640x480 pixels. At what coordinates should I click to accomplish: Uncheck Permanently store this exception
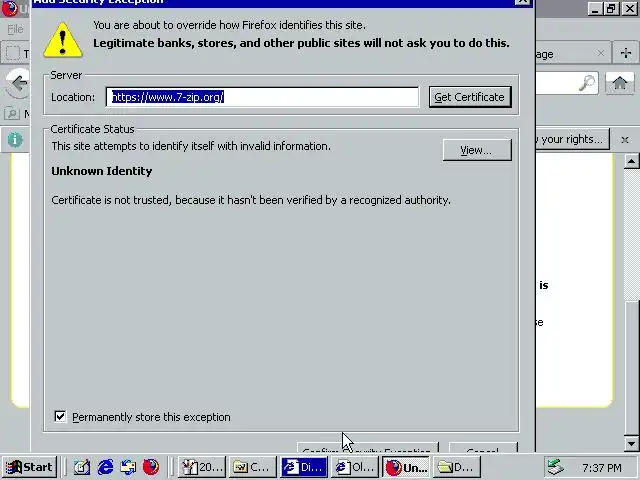[60, 416]
